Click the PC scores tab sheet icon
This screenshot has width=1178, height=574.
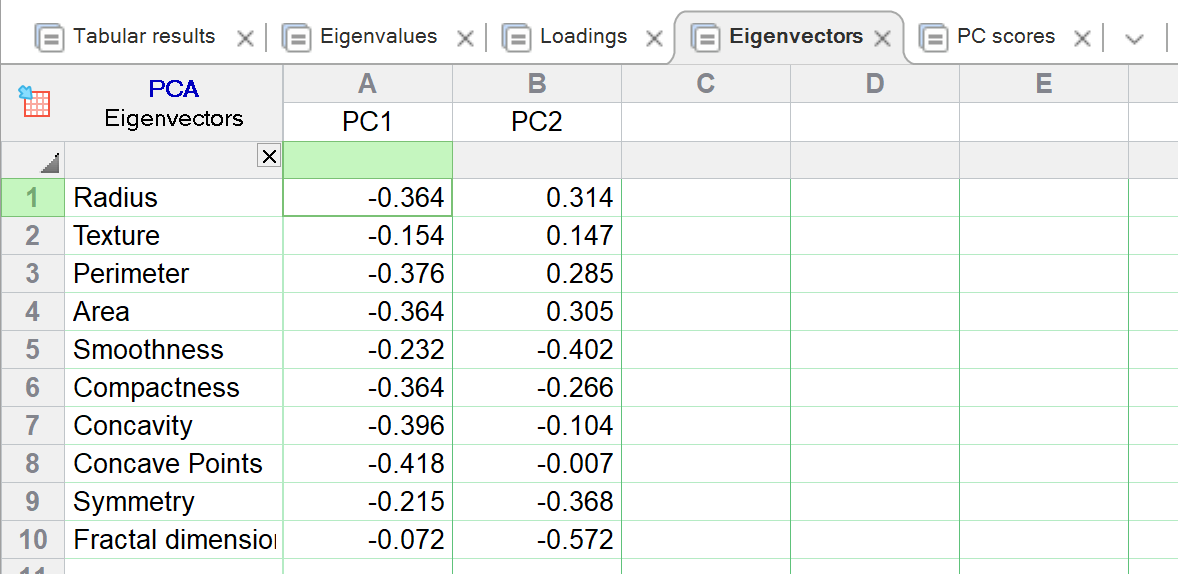pos(933,38)
